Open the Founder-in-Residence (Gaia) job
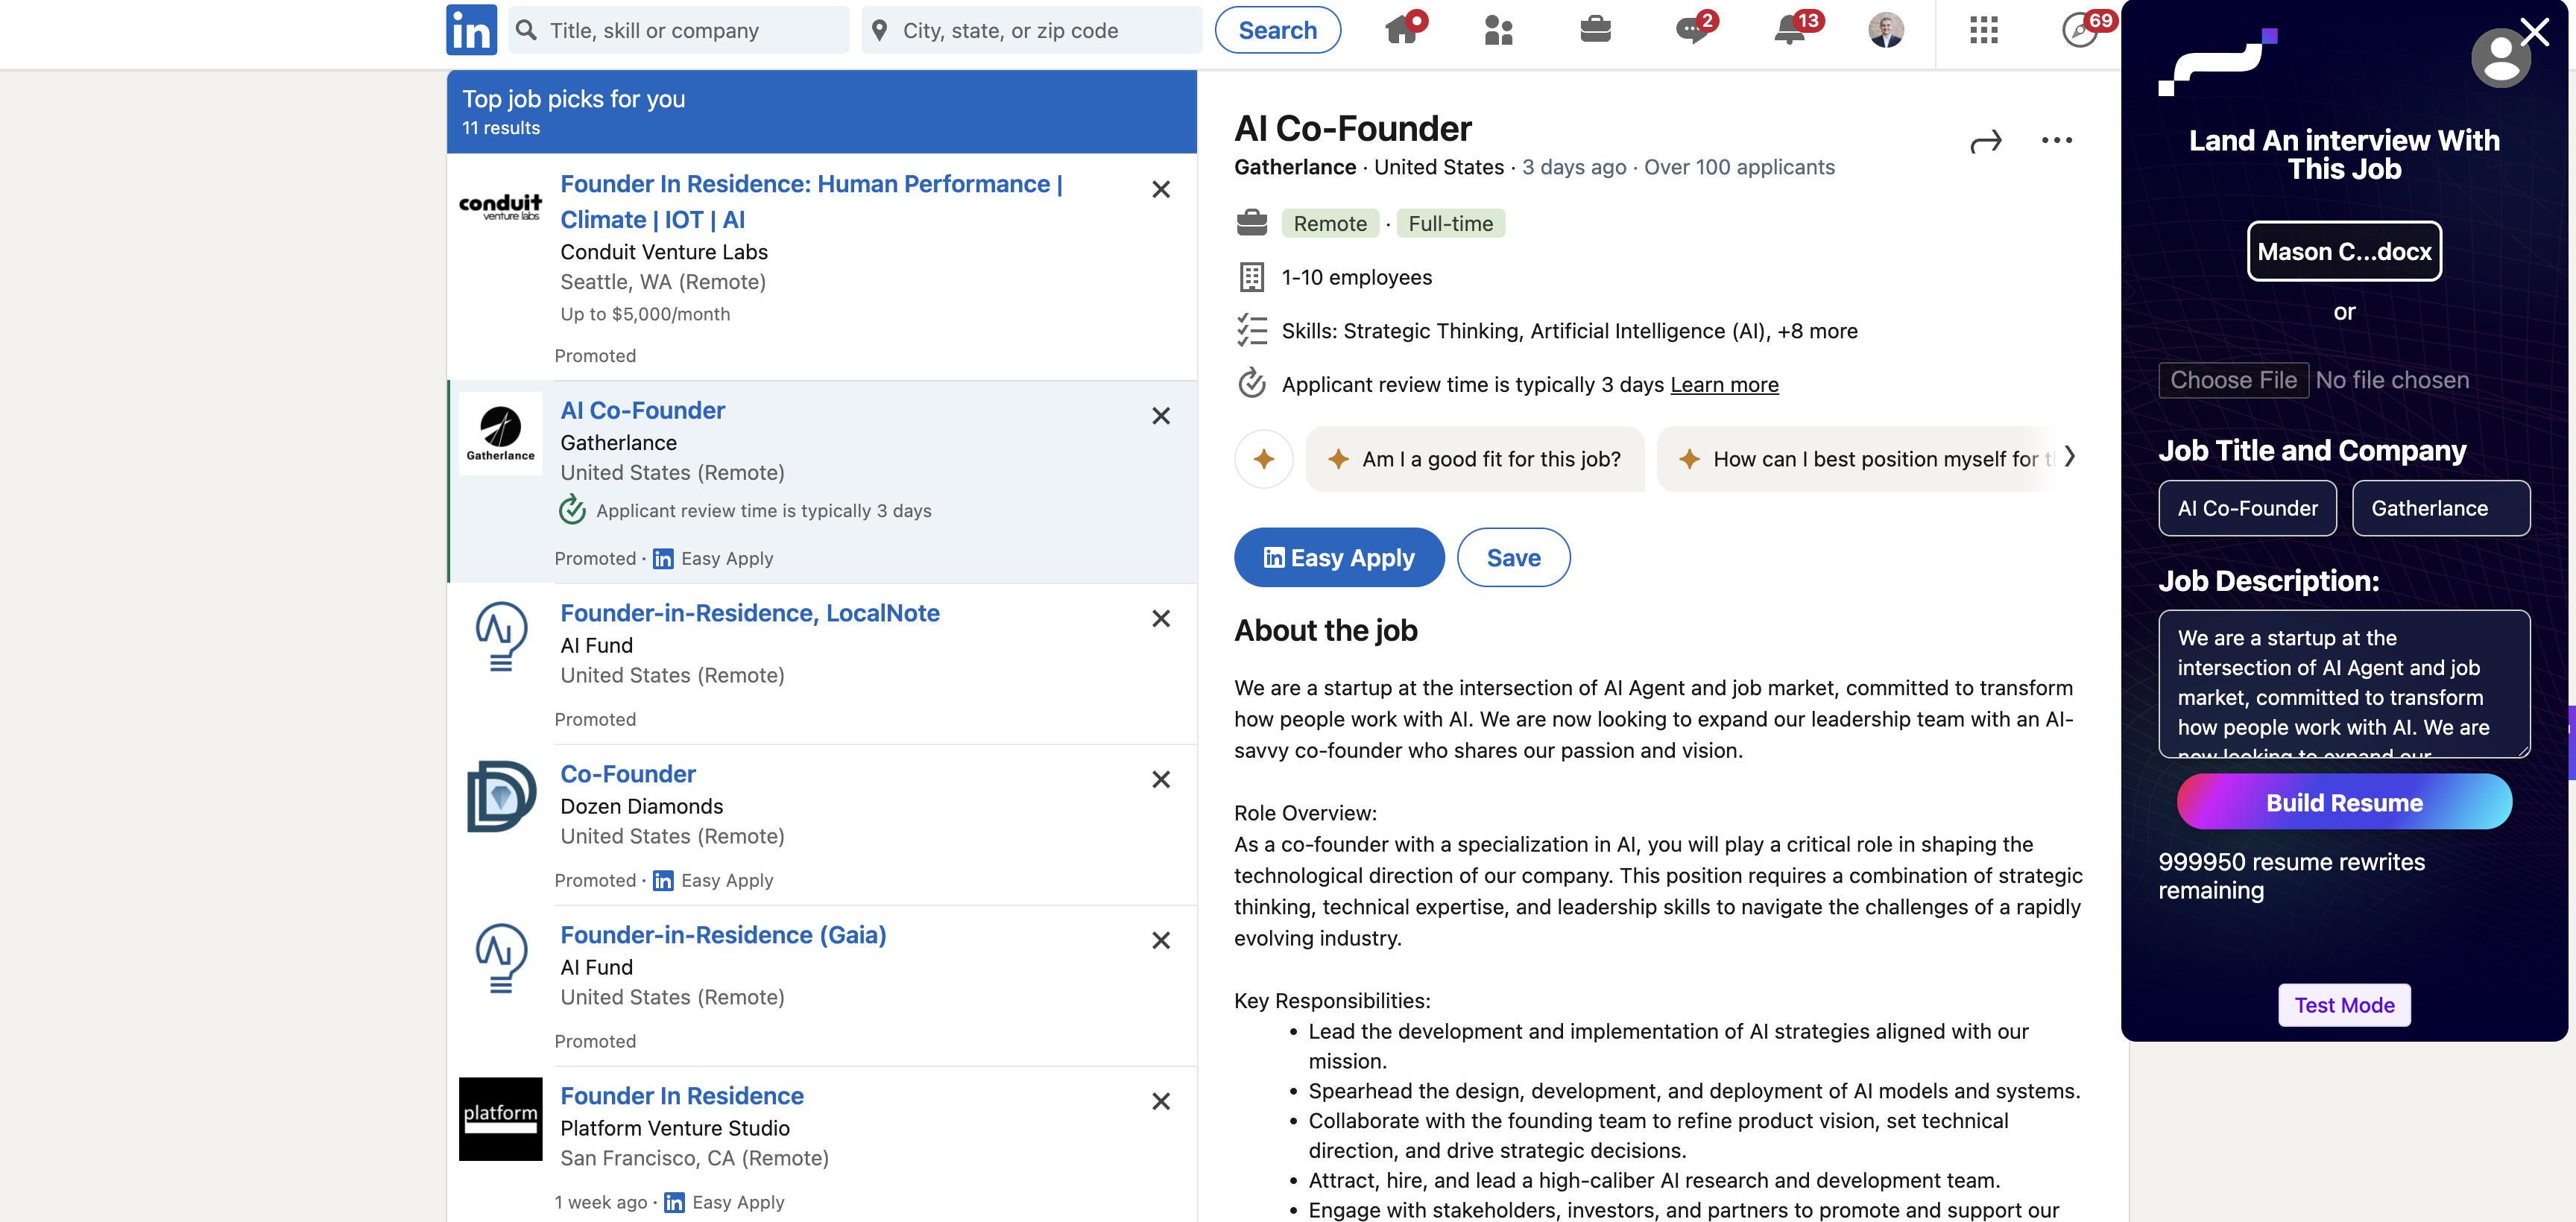Viewport: 2576px width, 1222px height. [x=723, y=935]
